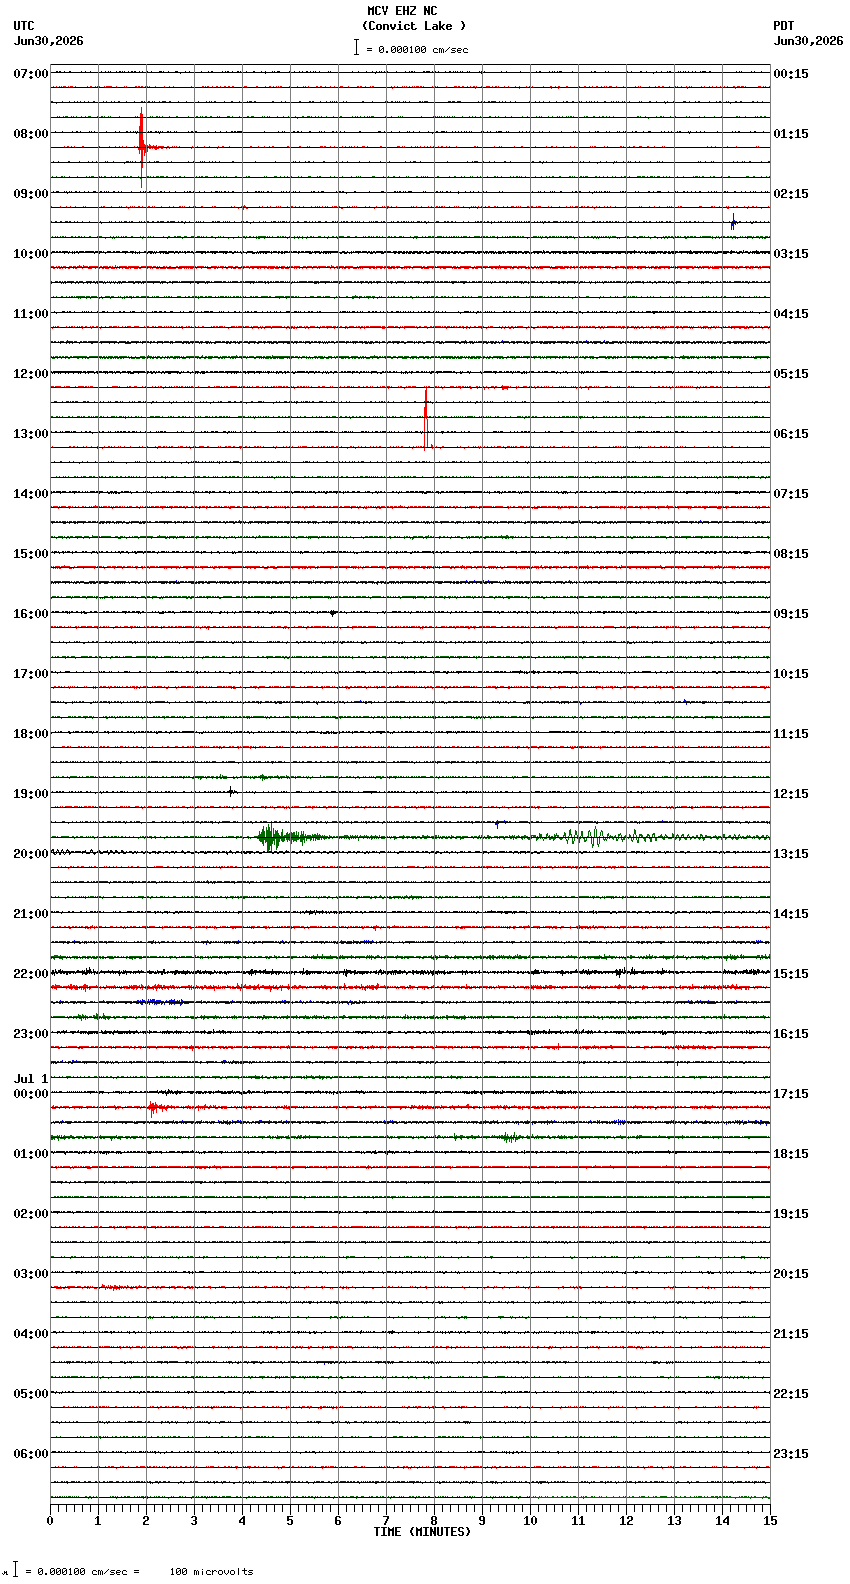Click the '07:00' UTC time label
Image resolution: width=850 pixels, height=1584 pixels.
click(31, 74)
